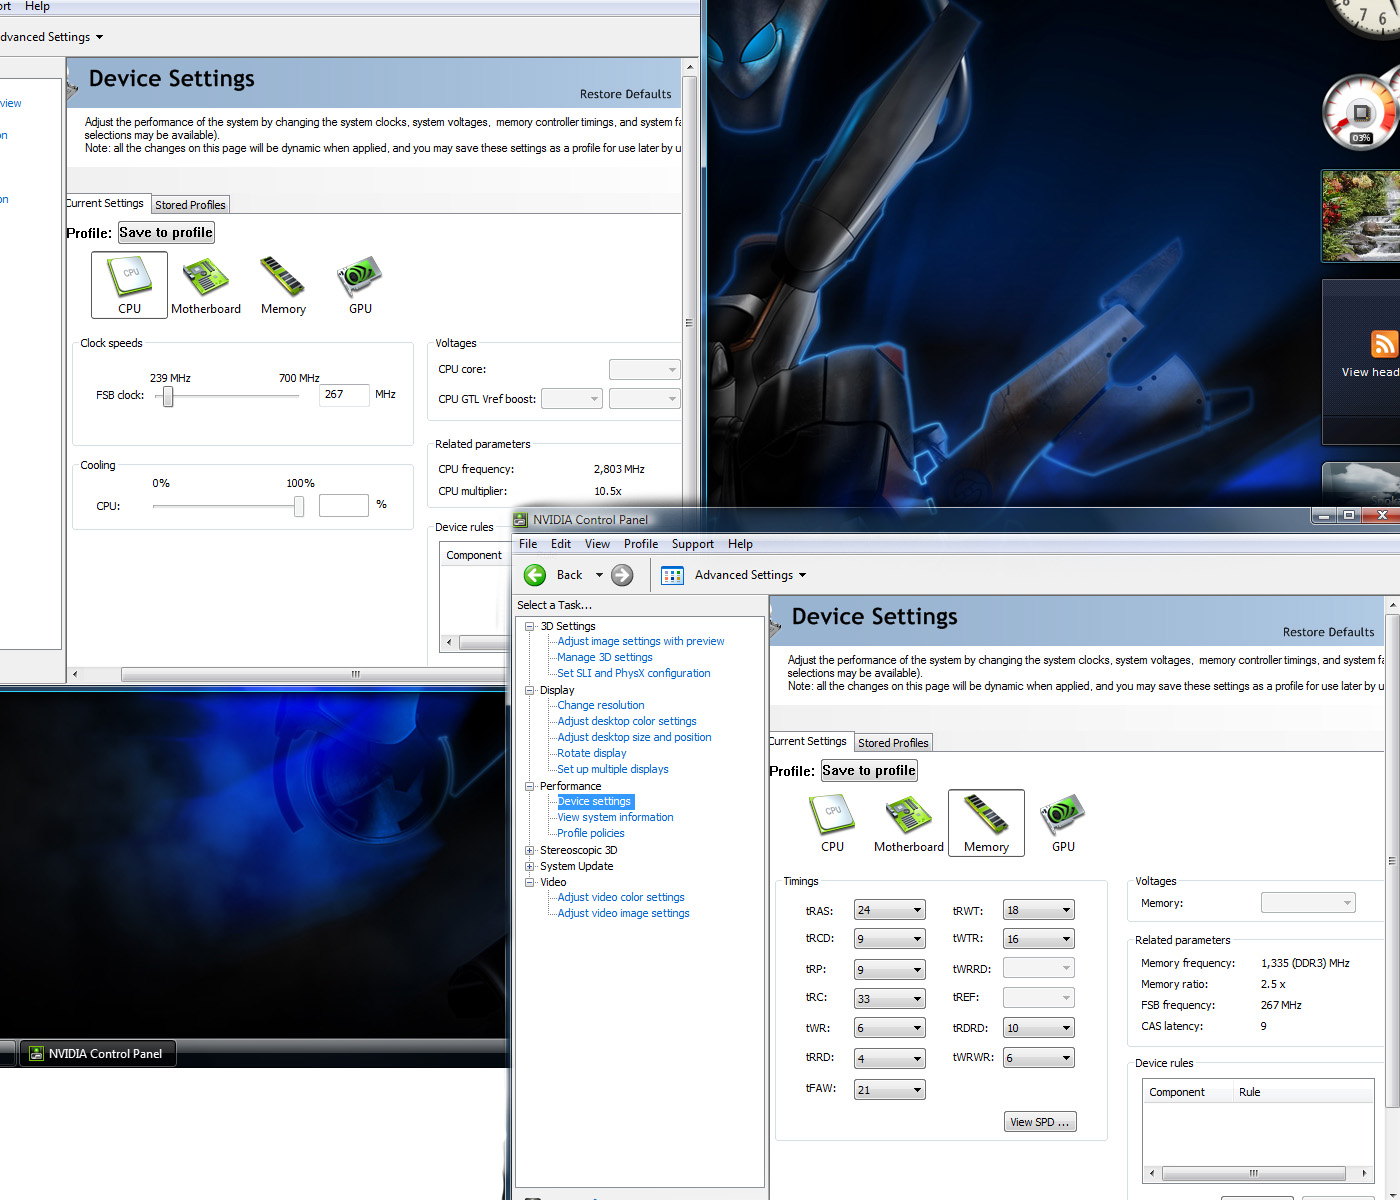Click Restore Defaults in front window
Screen dimensions: 1400x1200
pyautogui.click(x=1328, y=632)
